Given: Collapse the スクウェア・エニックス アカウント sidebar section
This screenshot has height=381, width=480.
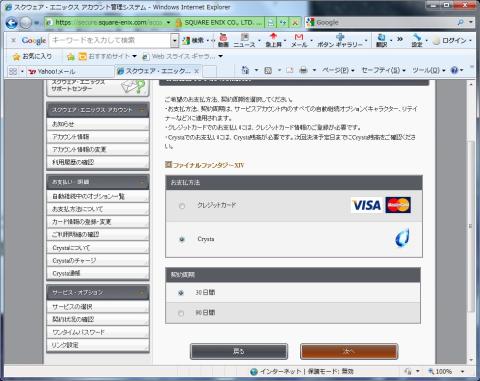Looking at the screenshot, I should tap(142, 110).
